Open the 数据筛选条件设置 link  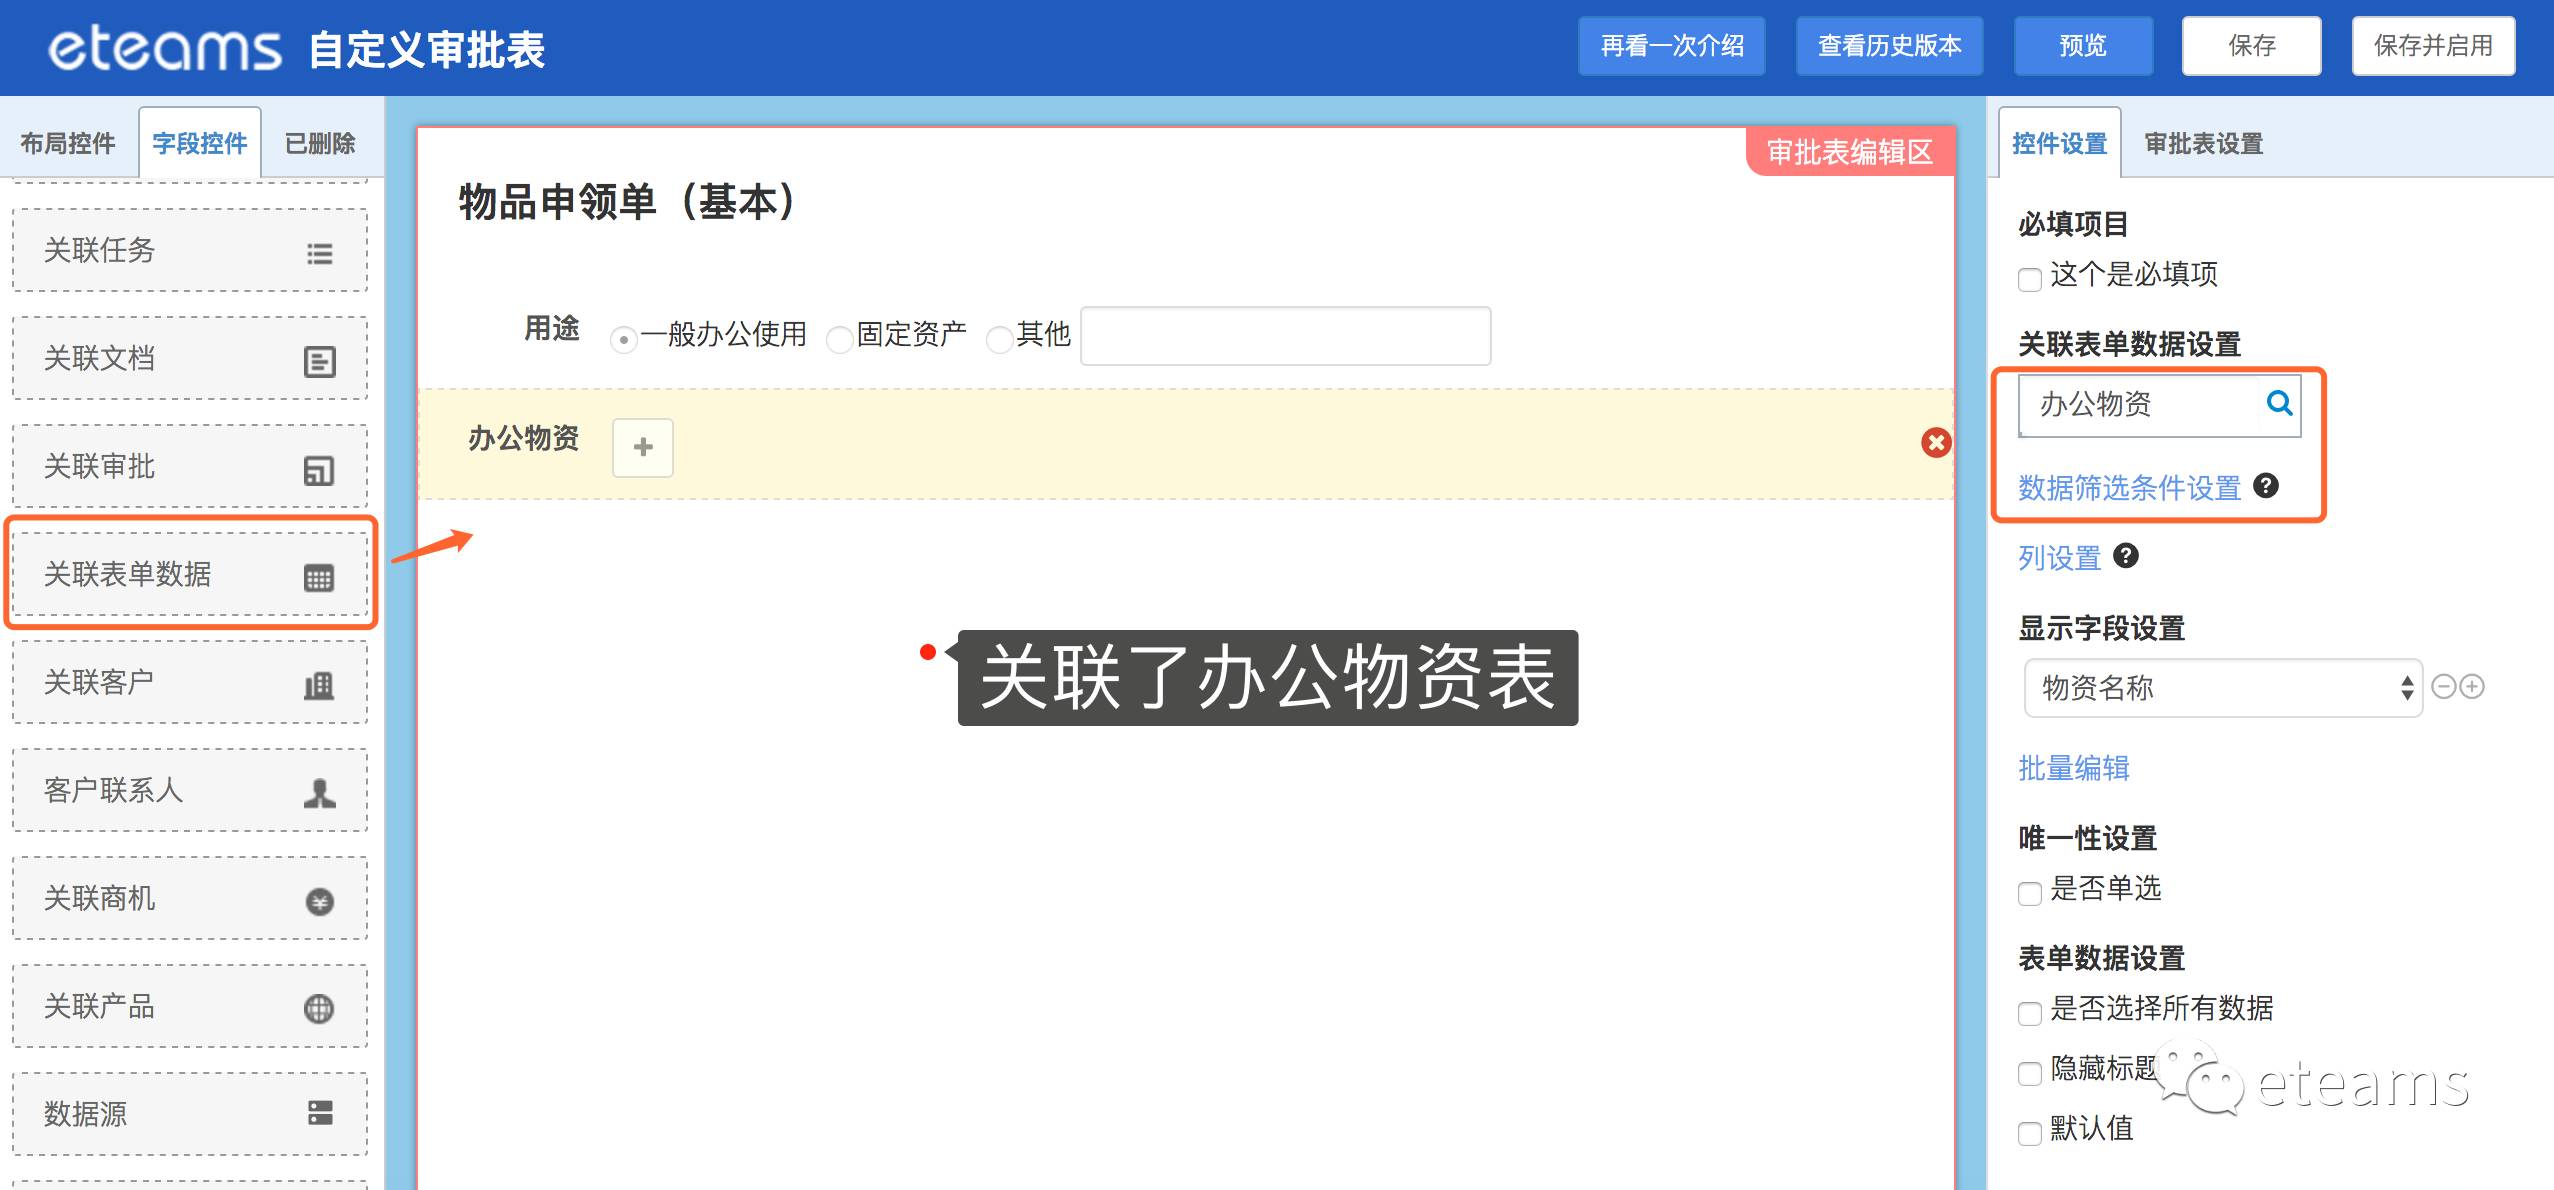coord(2129,488)
